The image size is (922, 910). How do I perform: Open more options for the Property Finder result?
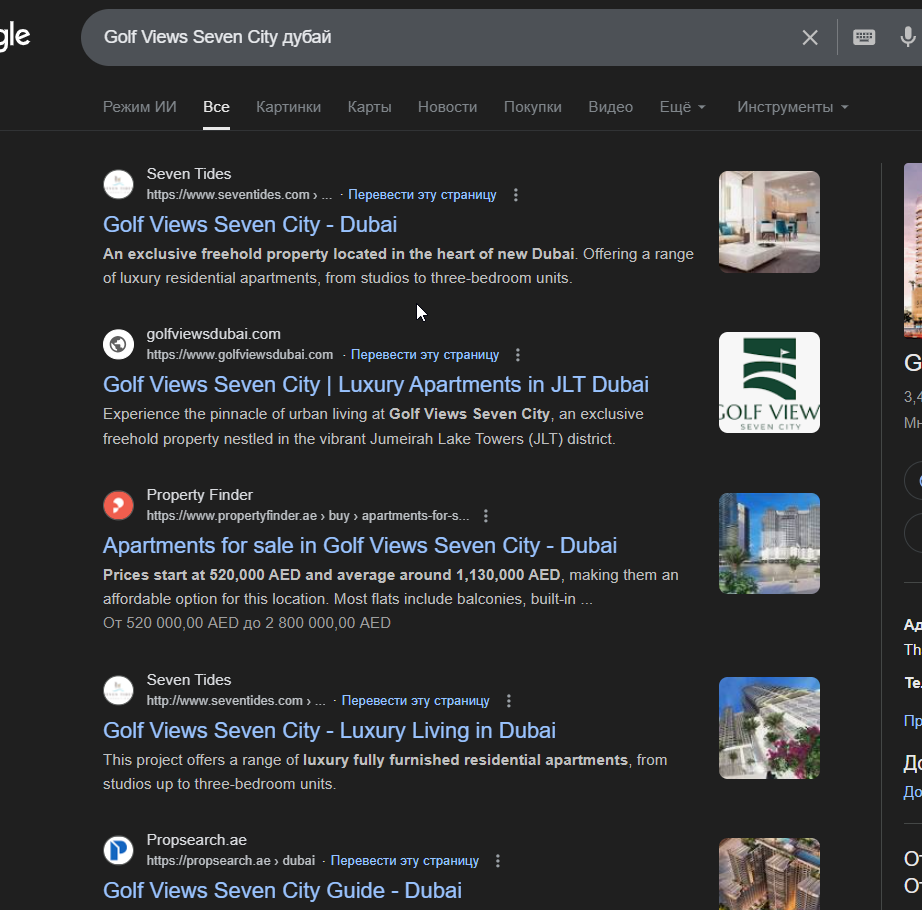[x=486, y=516]
